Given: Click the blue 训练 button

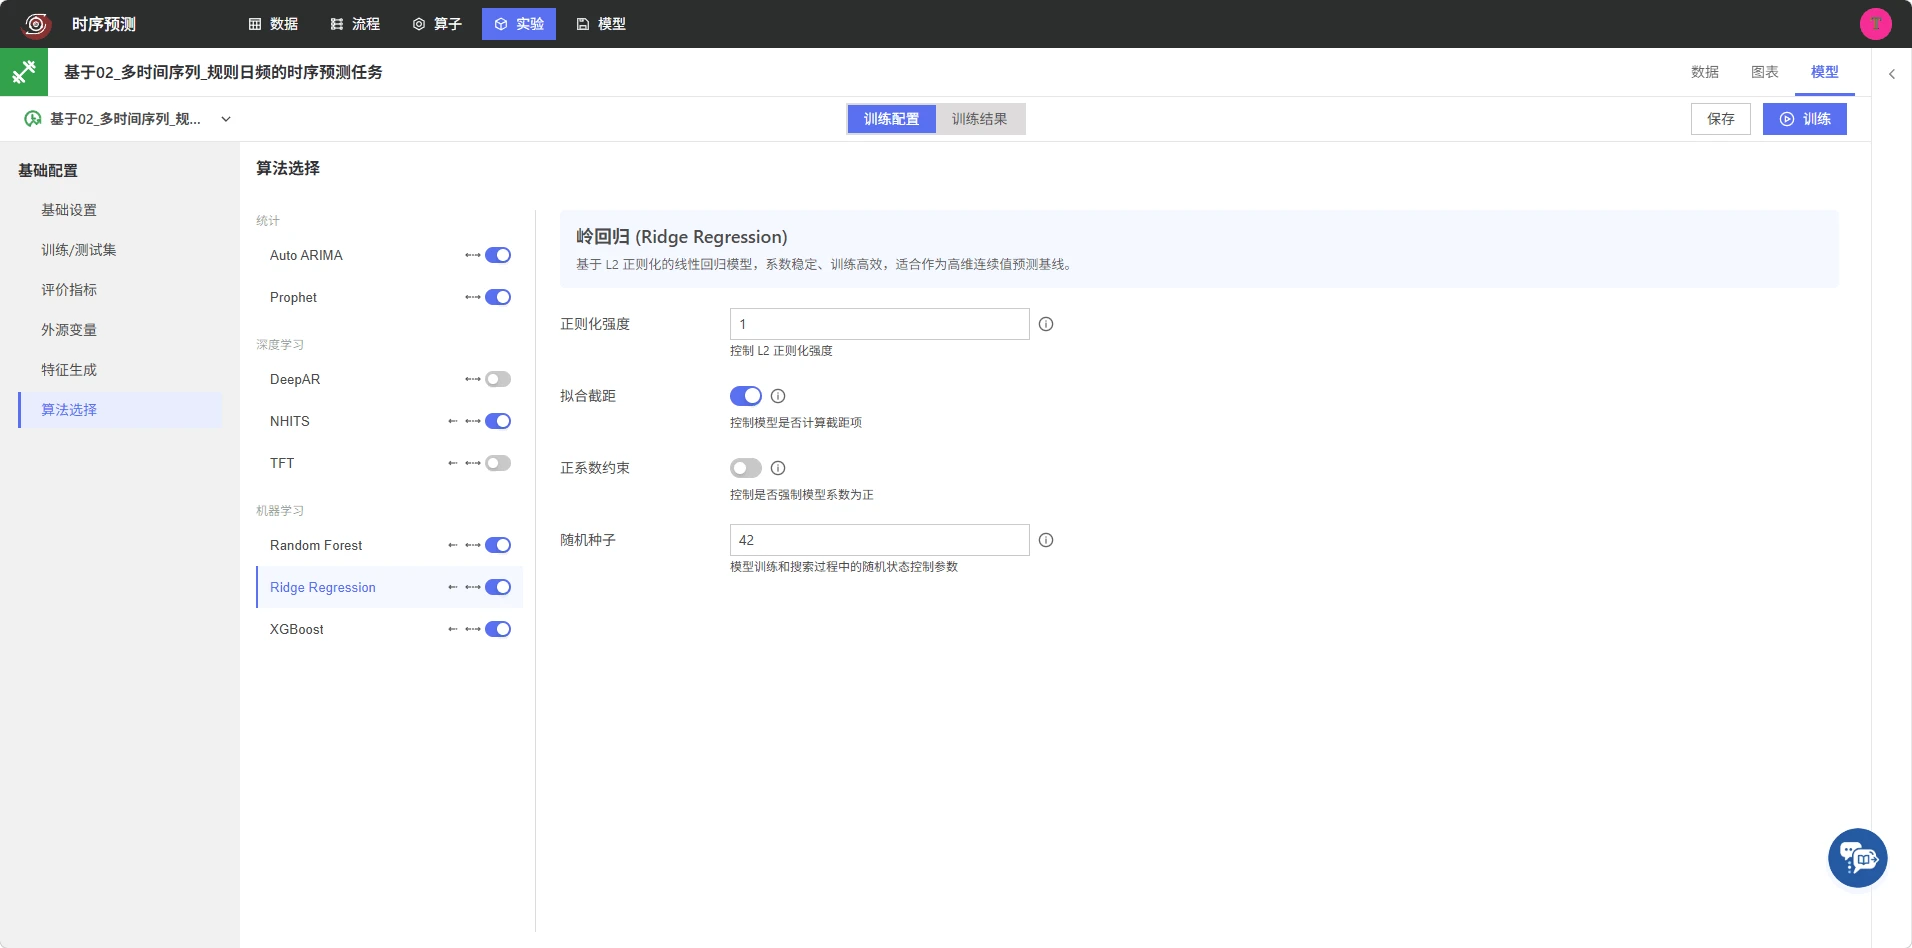Looking at the screenshot, I should (x=1805, y=119).
